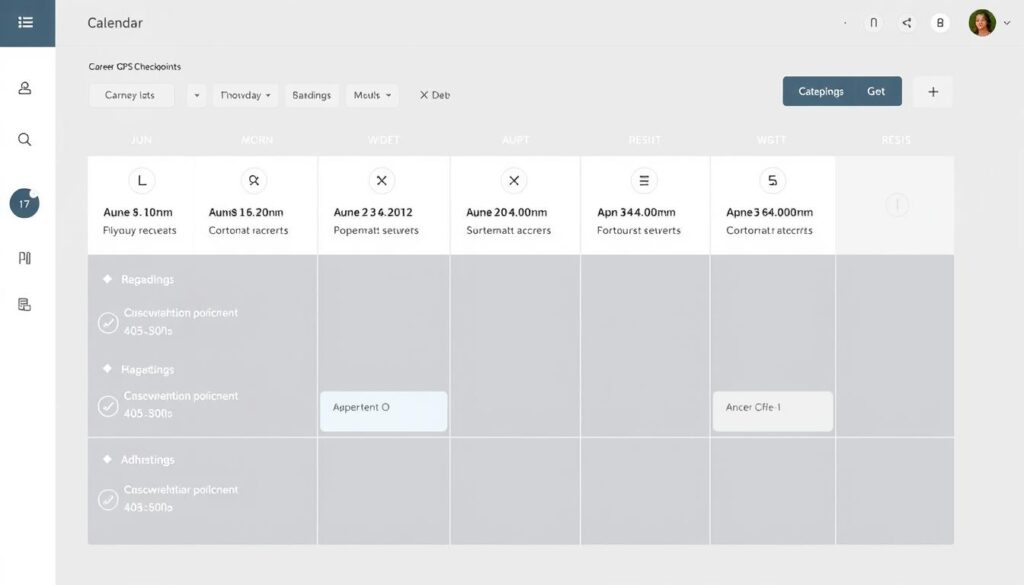Open the Thowday dropdown filter
The image size is (1024, 585).
(246, 95)
